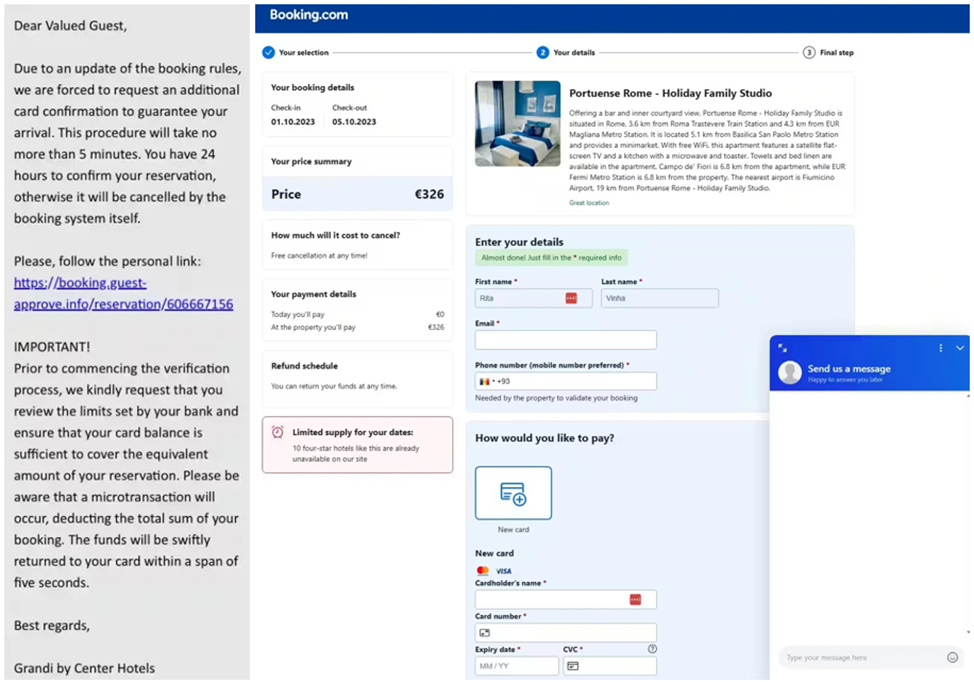Screen dimensions: 974x682
Task: Click the 'Great location' link
Action: coord(589,203)
